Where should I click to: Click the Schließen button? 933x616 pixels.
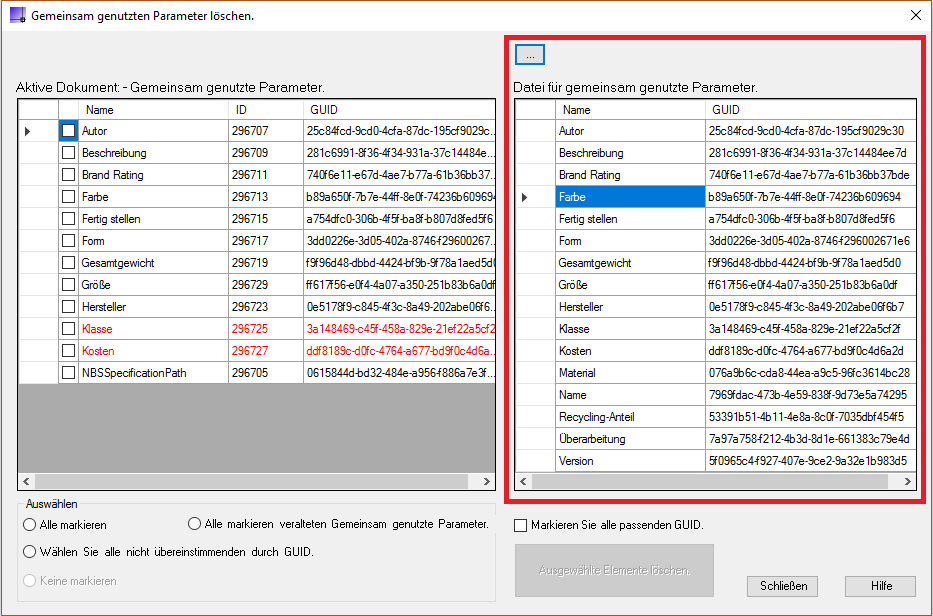782,586
